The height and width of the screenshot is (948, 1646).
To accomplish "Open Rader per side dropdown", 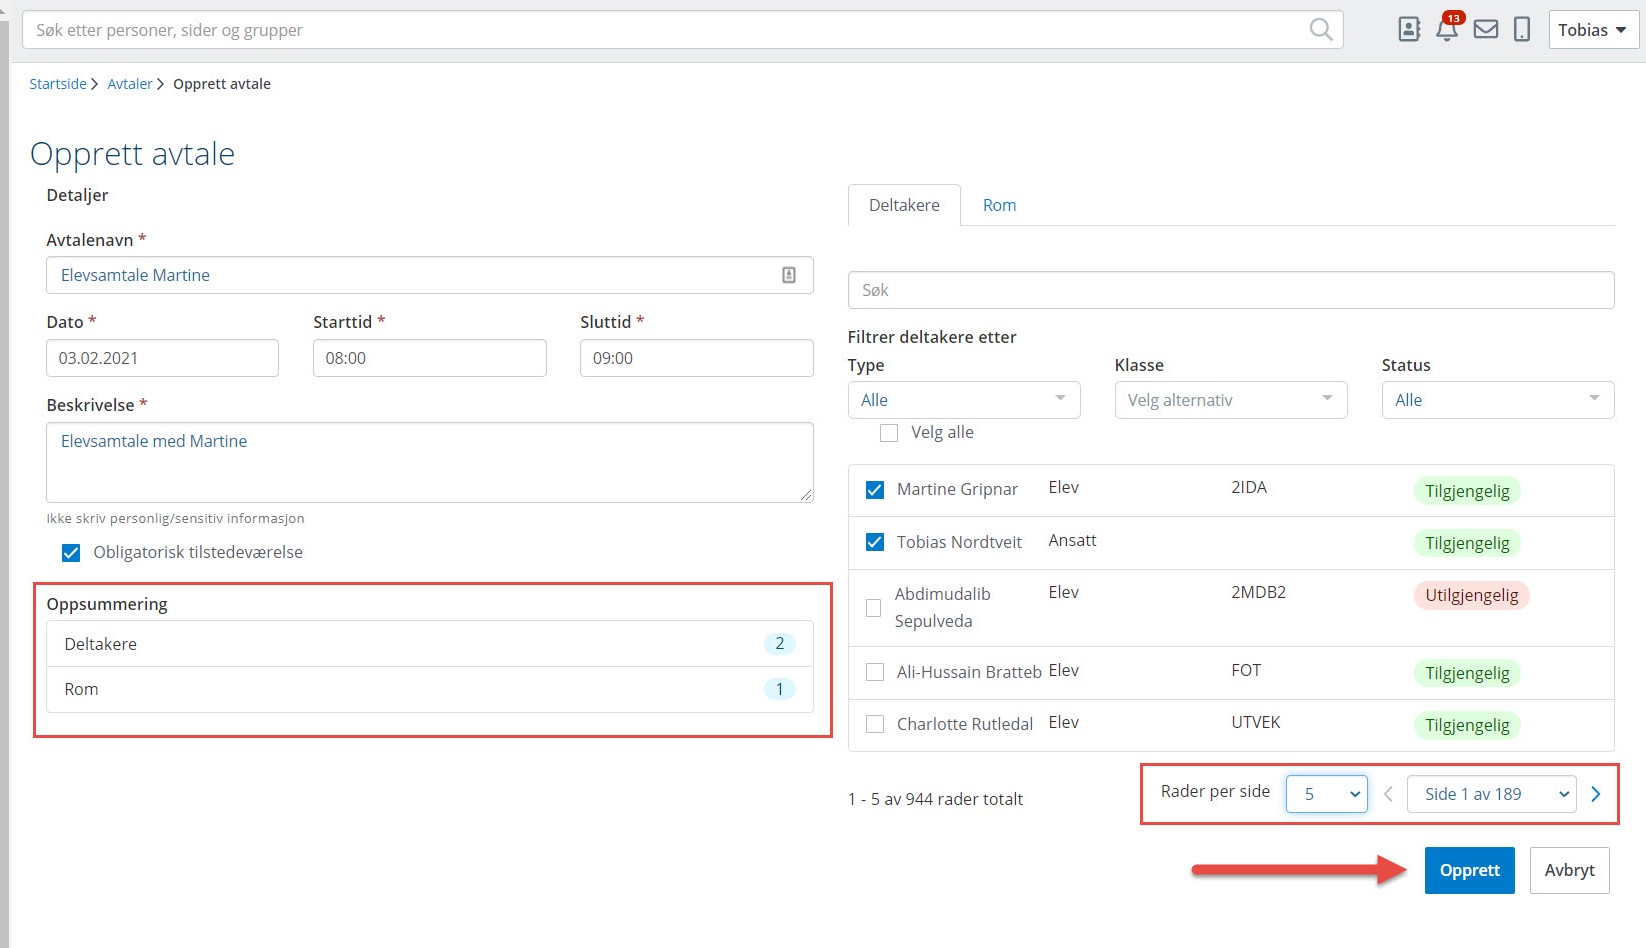I will 1326,794.
